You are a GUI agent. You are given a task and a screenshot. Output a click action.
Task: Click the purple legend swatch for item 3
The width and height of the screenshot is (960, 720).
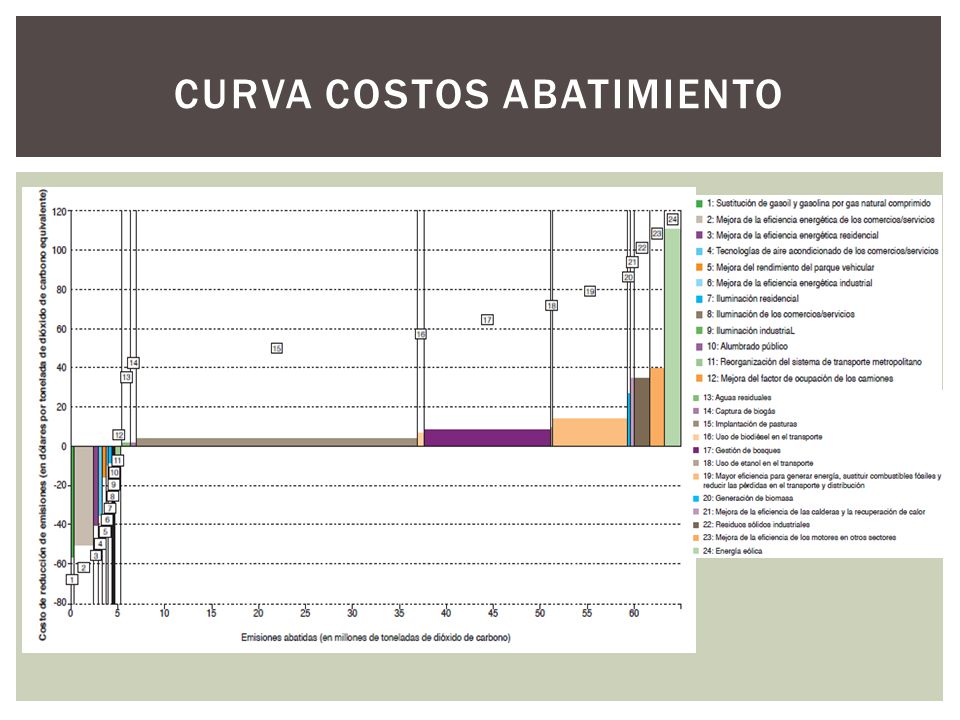tap(699, 235)
